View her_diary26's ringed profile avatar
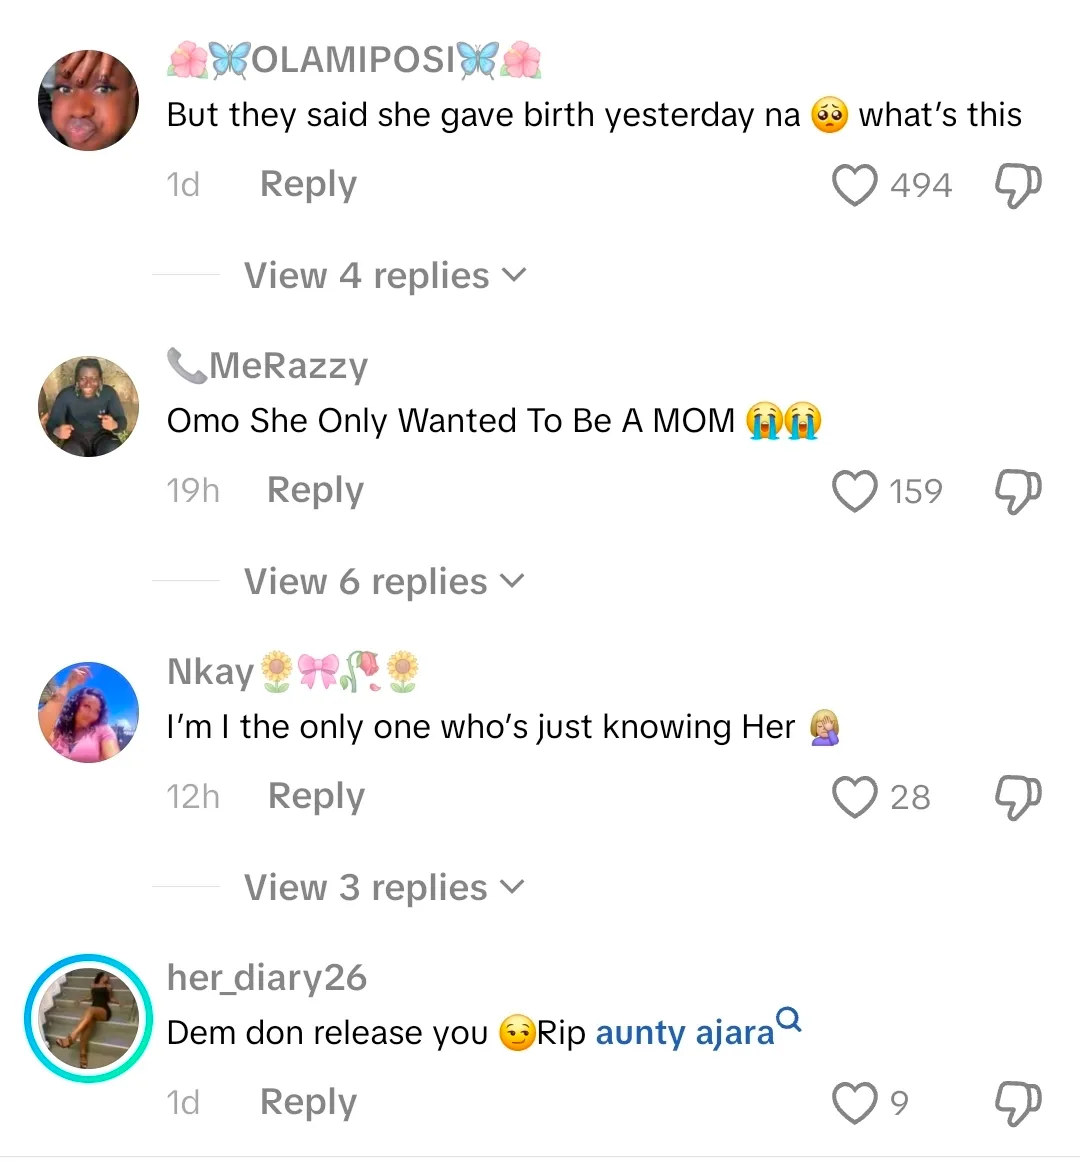The height and width of the screenshot is (1162, 1080). [88, 1018]
